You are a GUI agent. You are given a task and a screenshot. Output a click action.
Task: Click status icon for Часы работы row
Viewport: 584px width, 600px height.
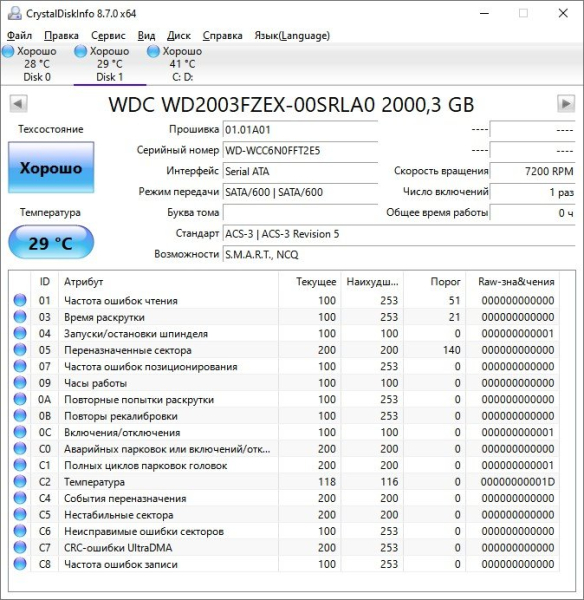20,382
